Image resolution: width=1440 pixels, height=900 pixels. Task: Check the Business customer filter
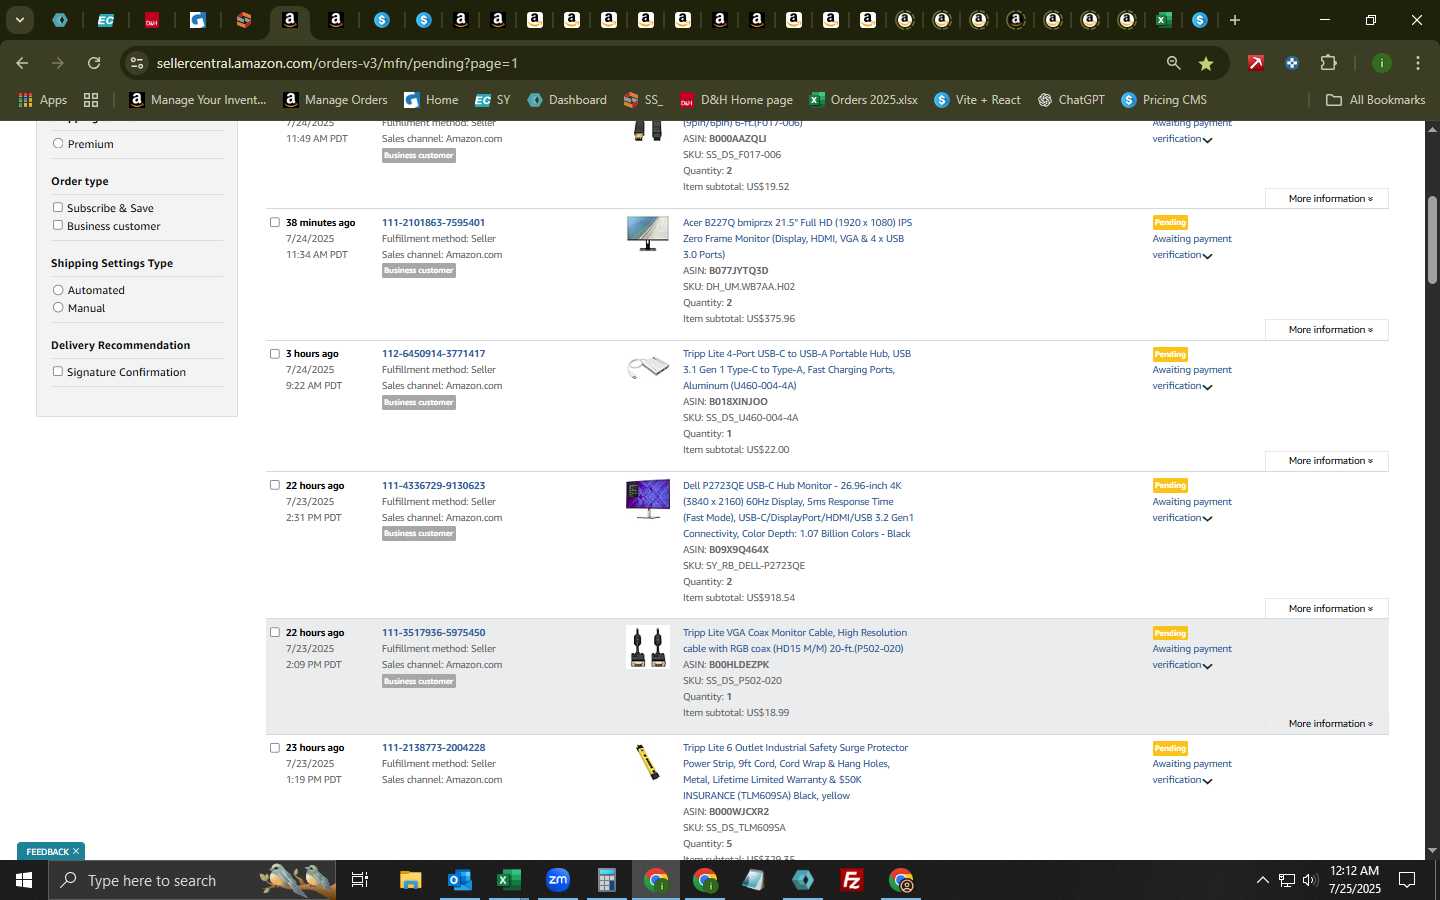coord(58,225)
